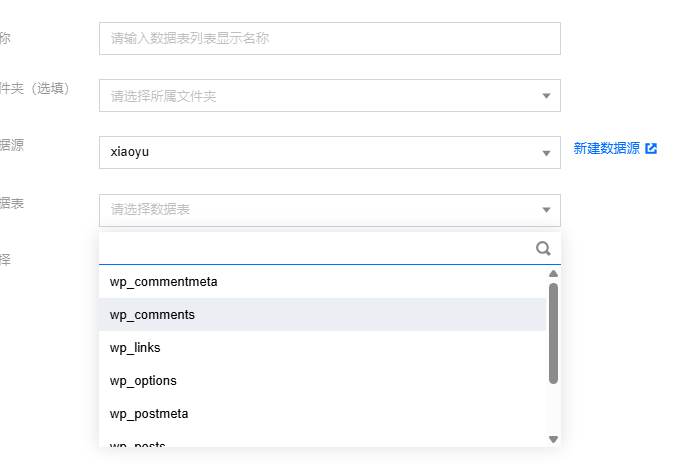The width and height of the screenshot is (678, 464).
Task: Click the table search input box
Action: (317, 248)
